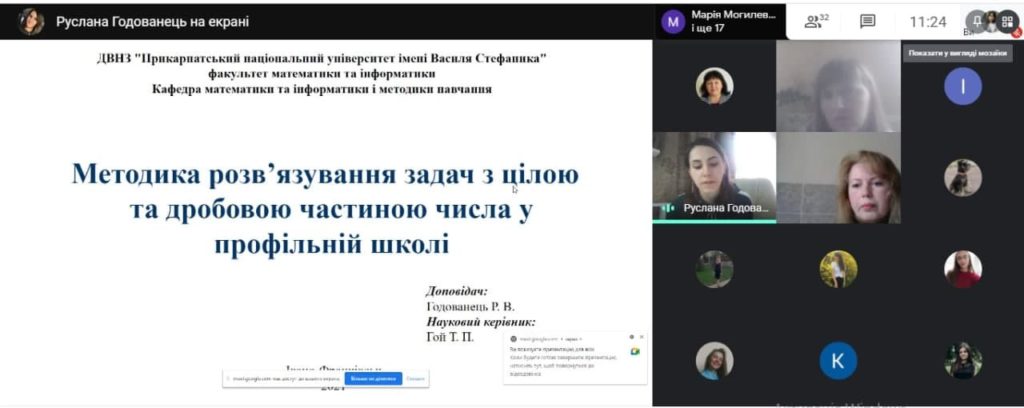Select blonde woman's video tile

tap(839, 178)
